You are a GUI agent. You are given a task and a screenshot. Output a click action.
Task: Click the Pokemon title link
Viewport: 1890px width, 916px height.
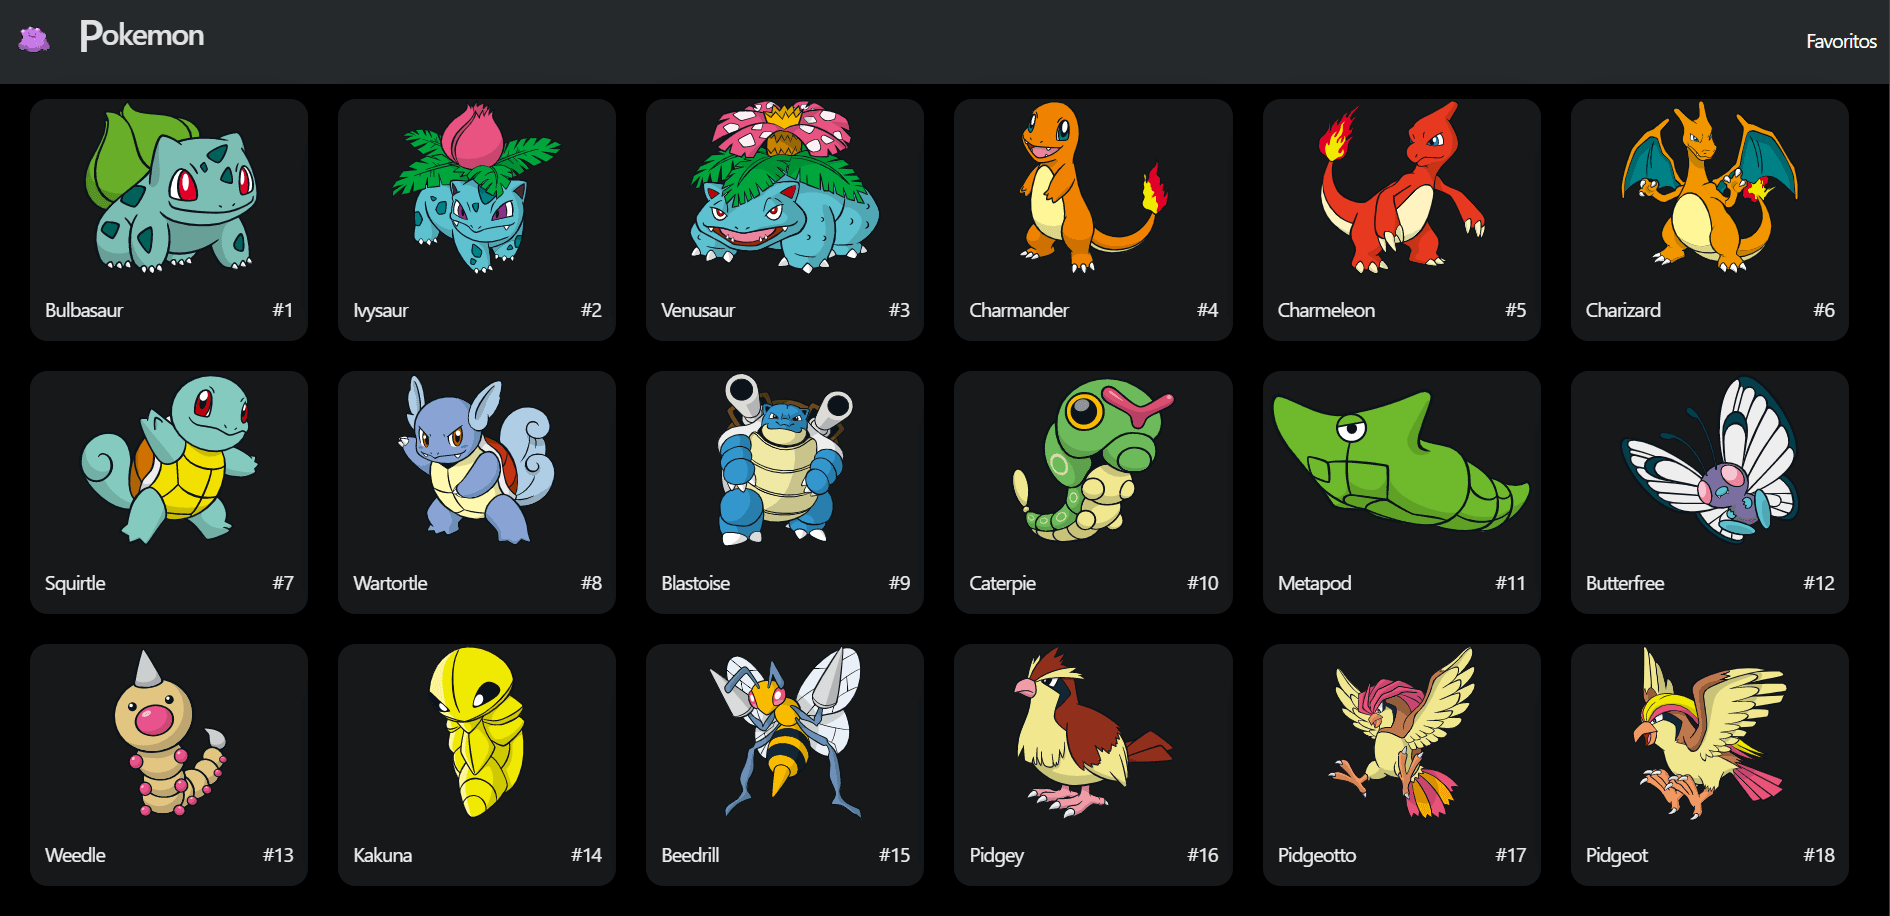click(142, 36)
